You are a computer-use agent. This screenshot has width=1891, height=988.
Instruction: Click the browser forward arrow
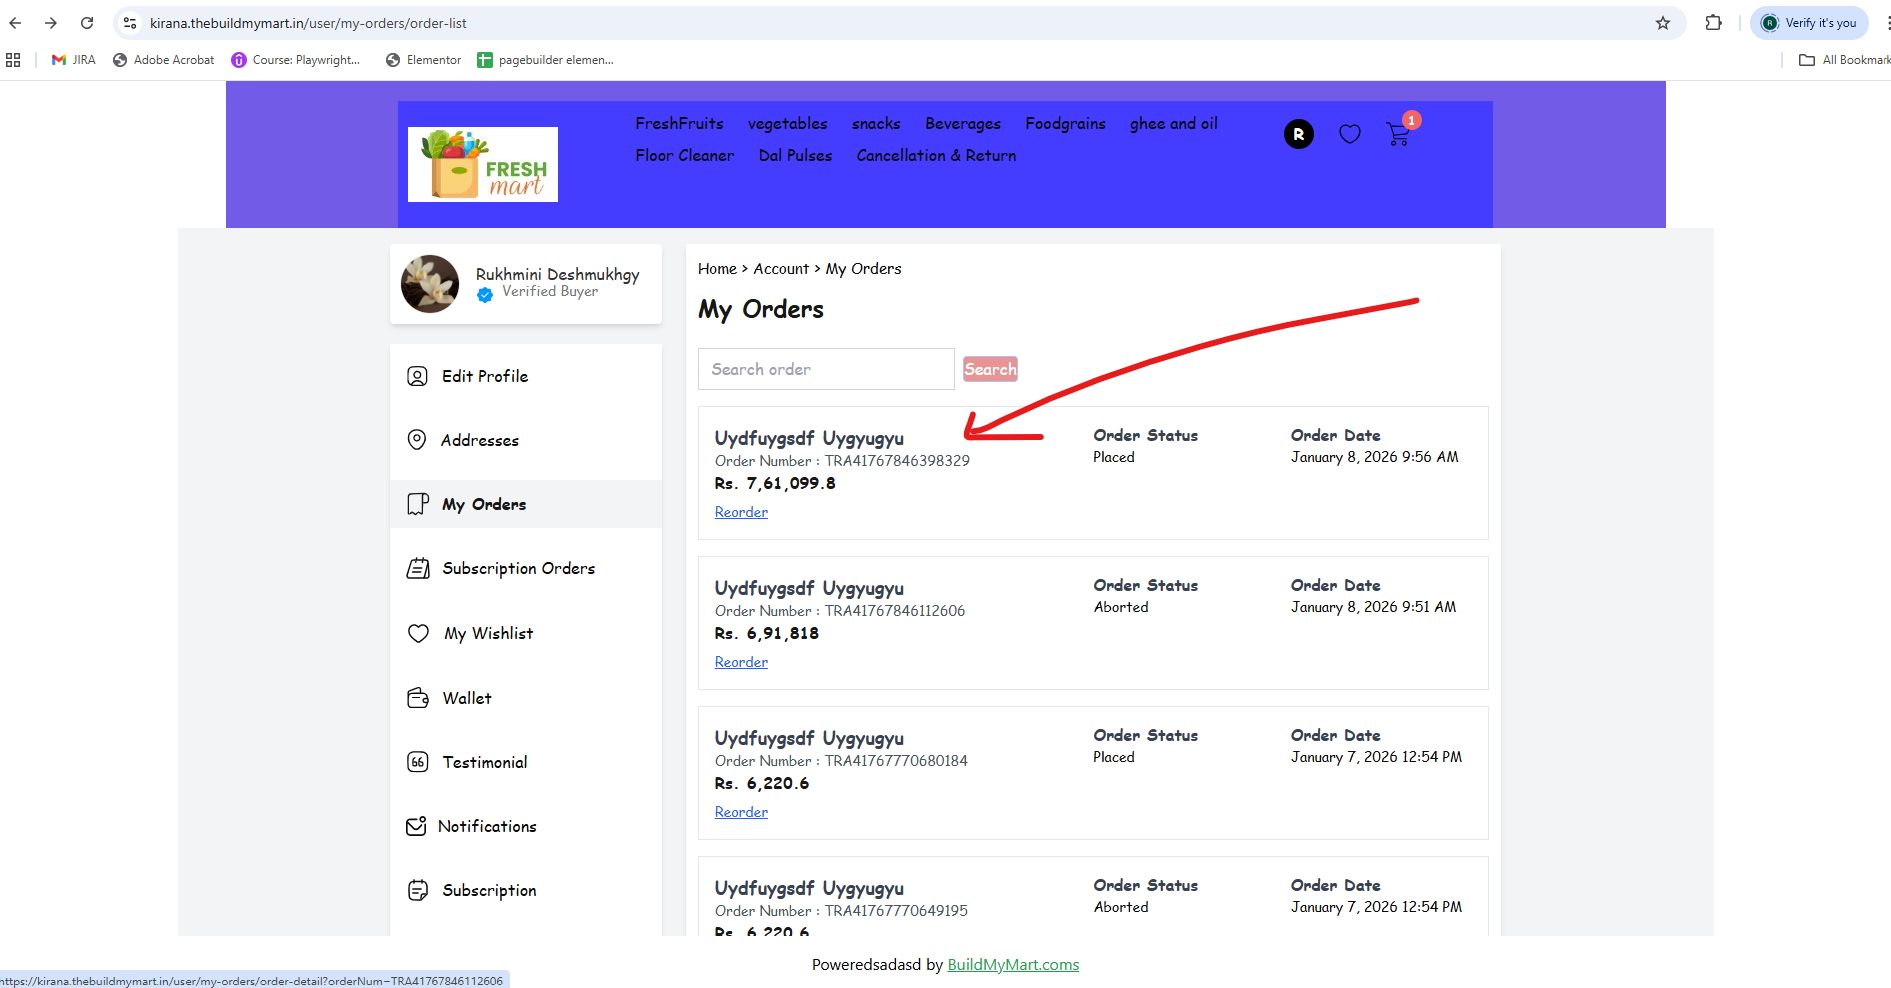tap(51, 23)
